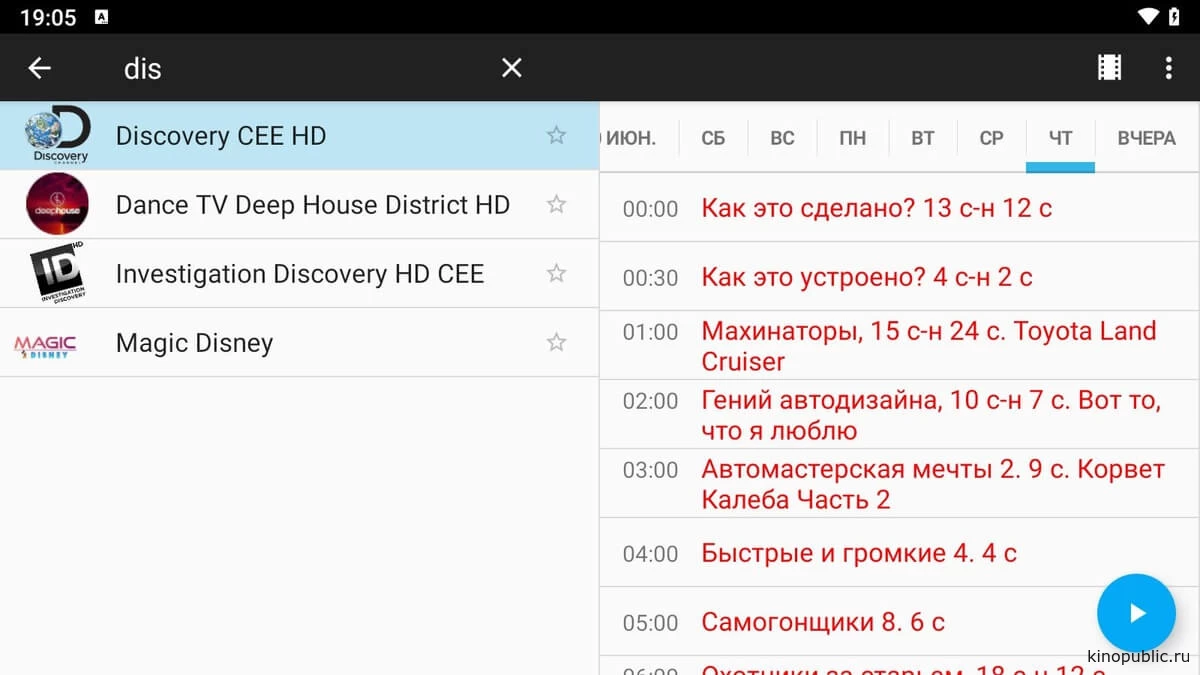Favorite Dance TV Deep House District HD
This screenshot has height=675, width=1200.
[556, 204]
